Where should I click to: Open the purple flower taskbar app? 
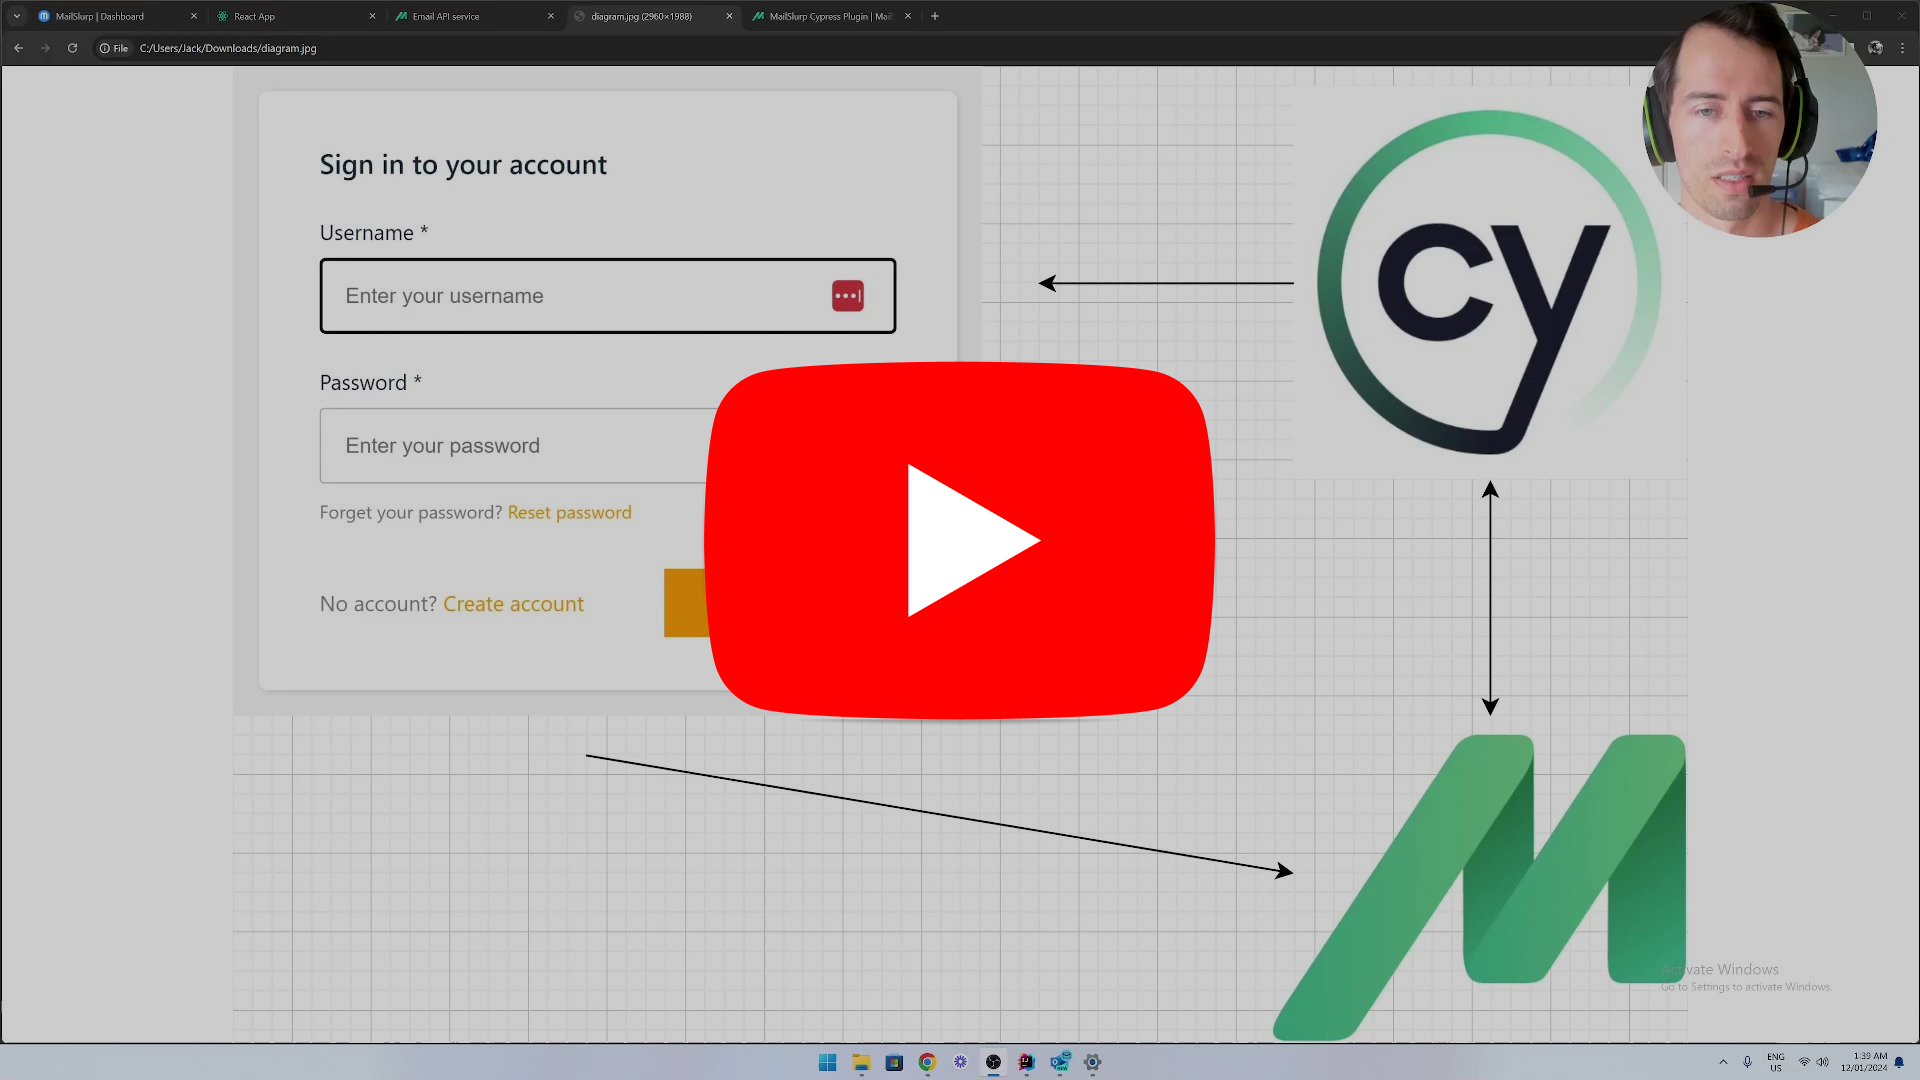[x=960, y=1063]
